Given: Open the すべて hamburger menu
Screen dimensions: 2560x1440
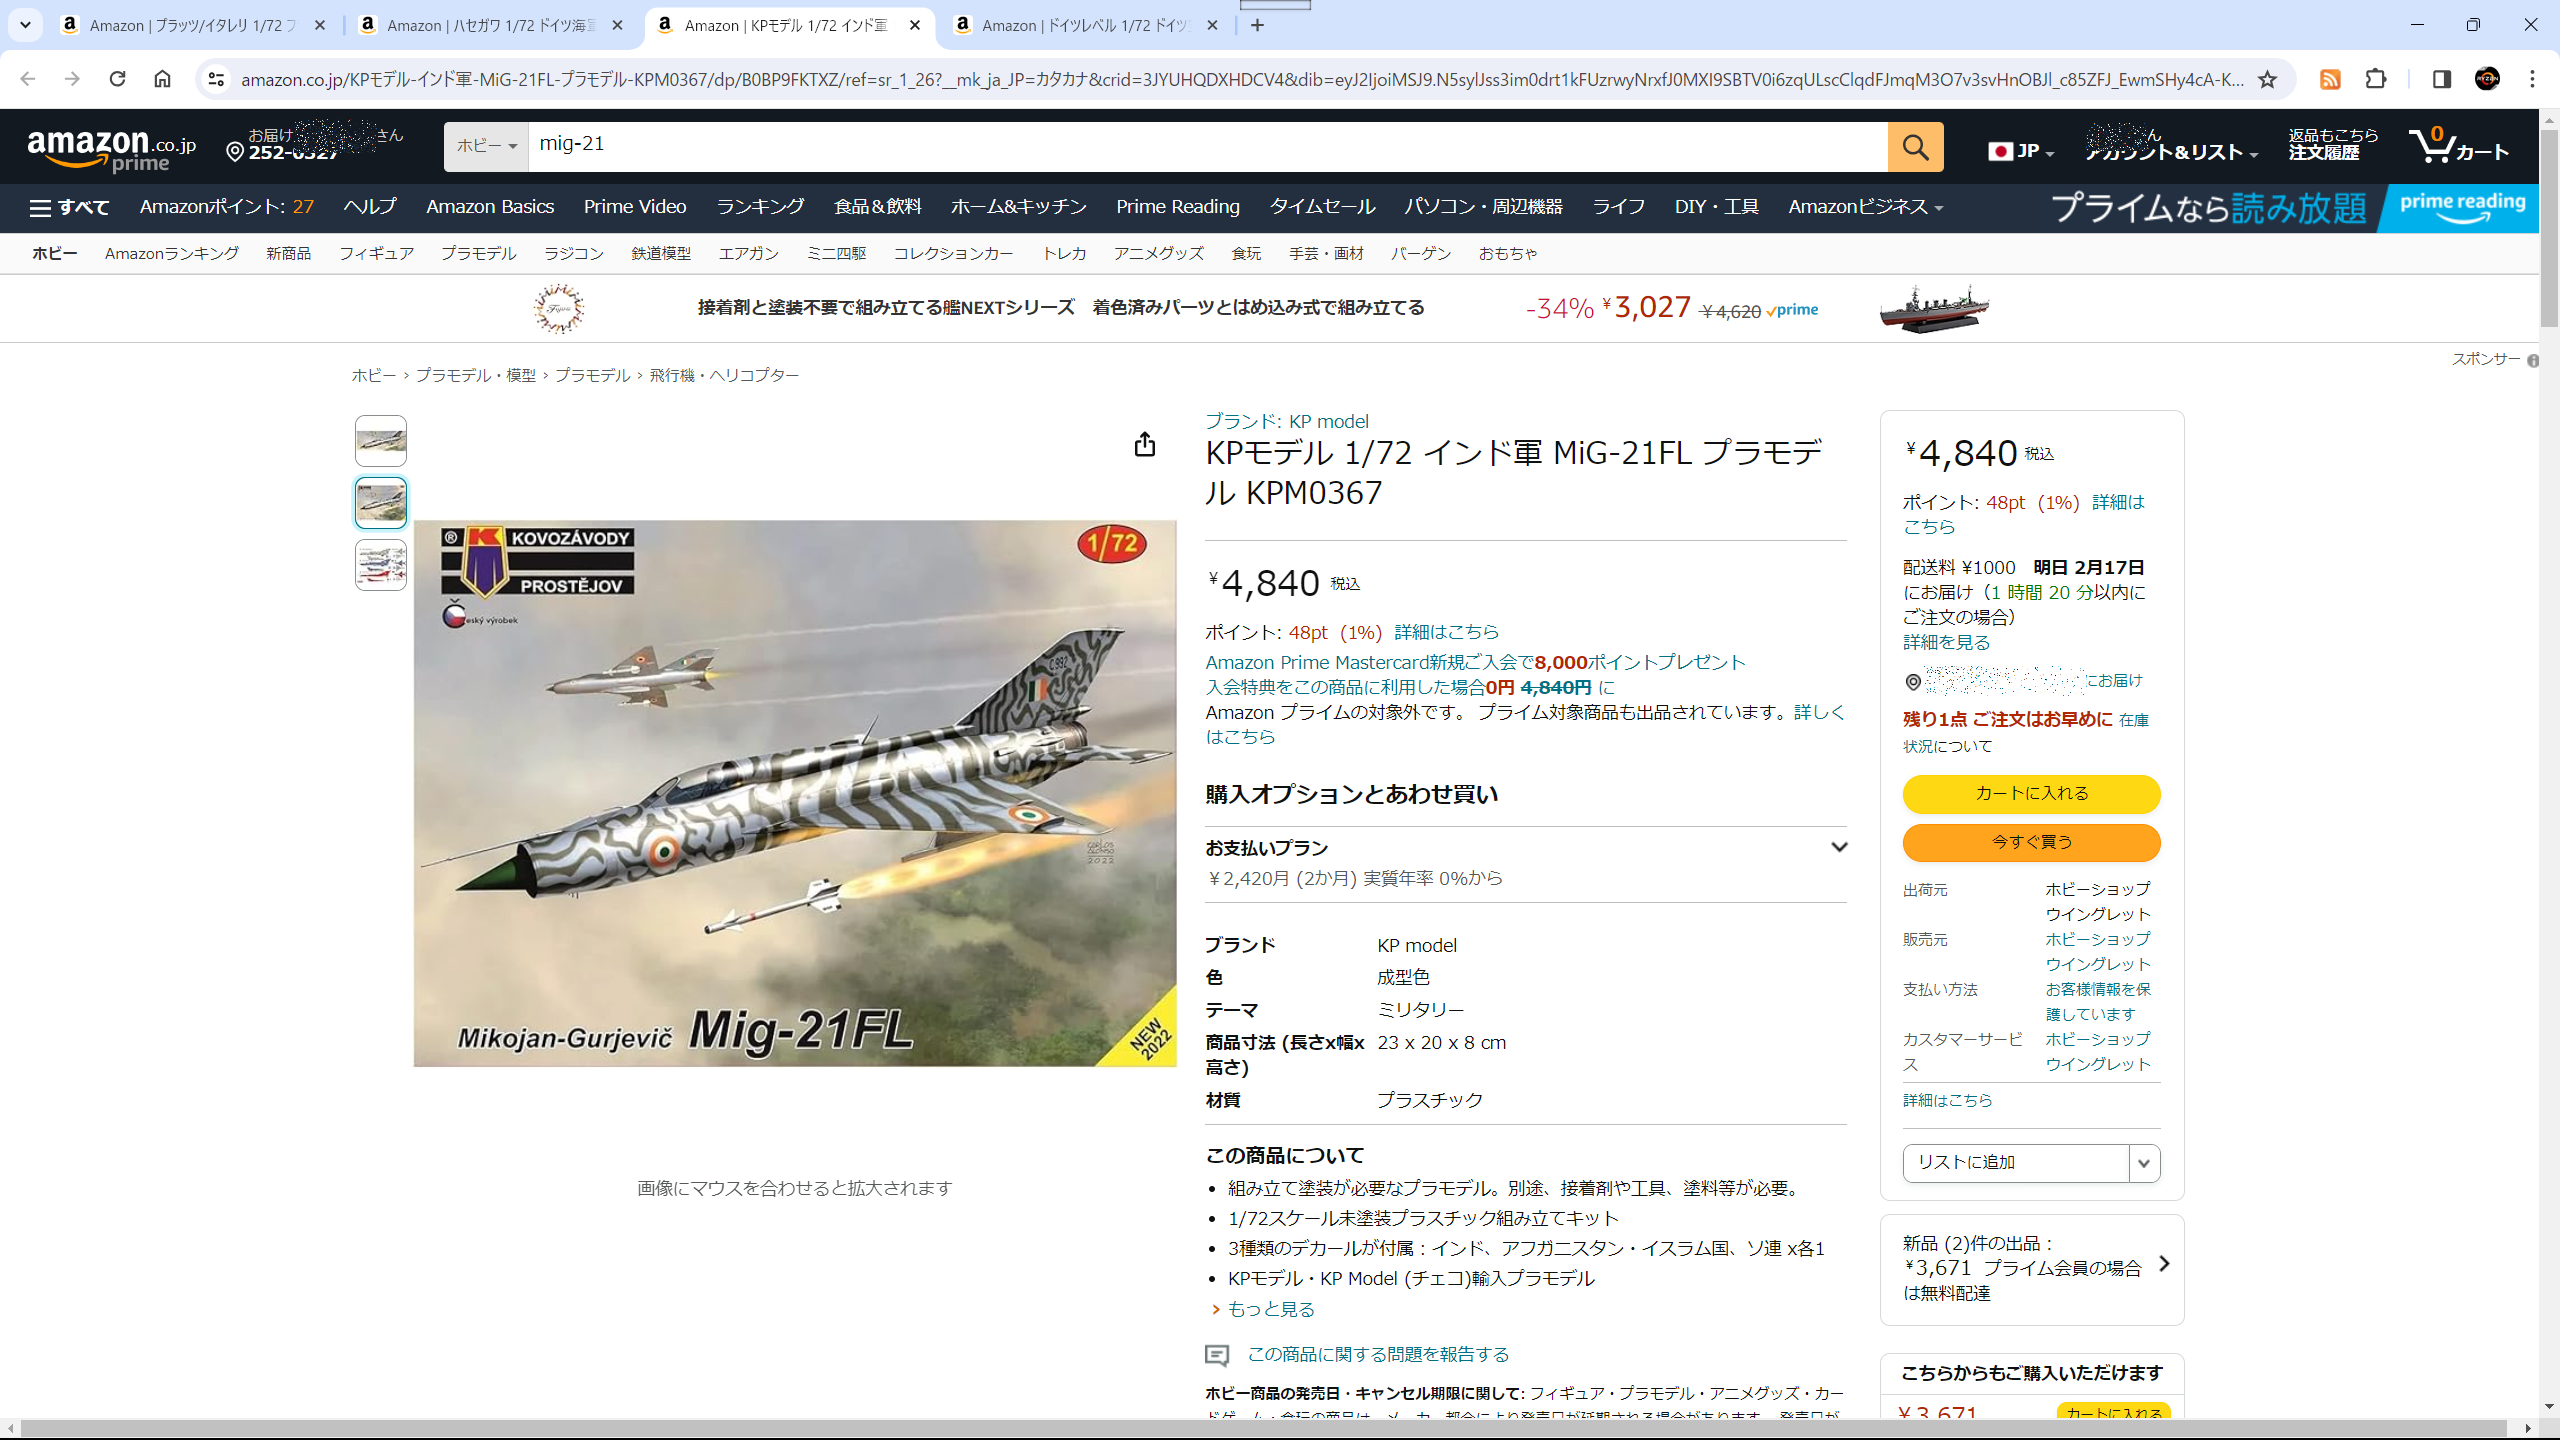Looking at the screenshot, I should click(69, 207).
